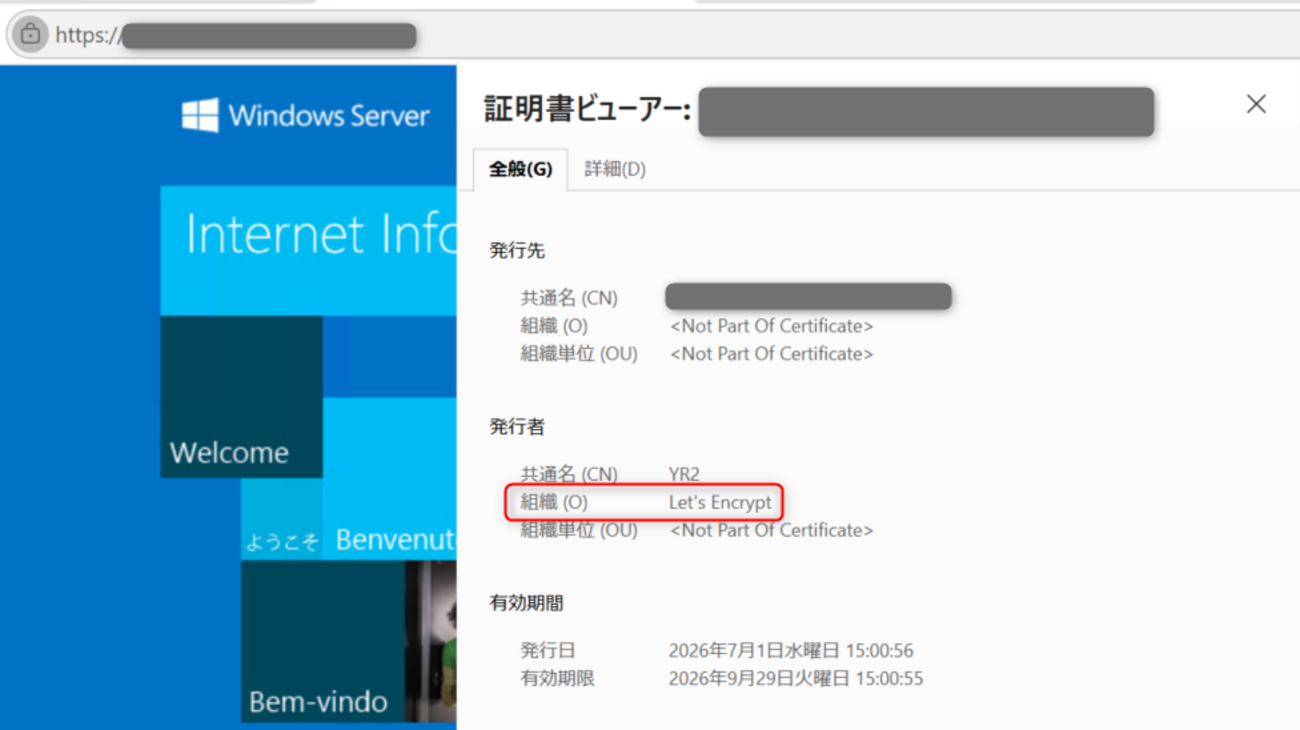Click the 発行者 section heading
The image size is (1300, 730).
coord(517,427)
